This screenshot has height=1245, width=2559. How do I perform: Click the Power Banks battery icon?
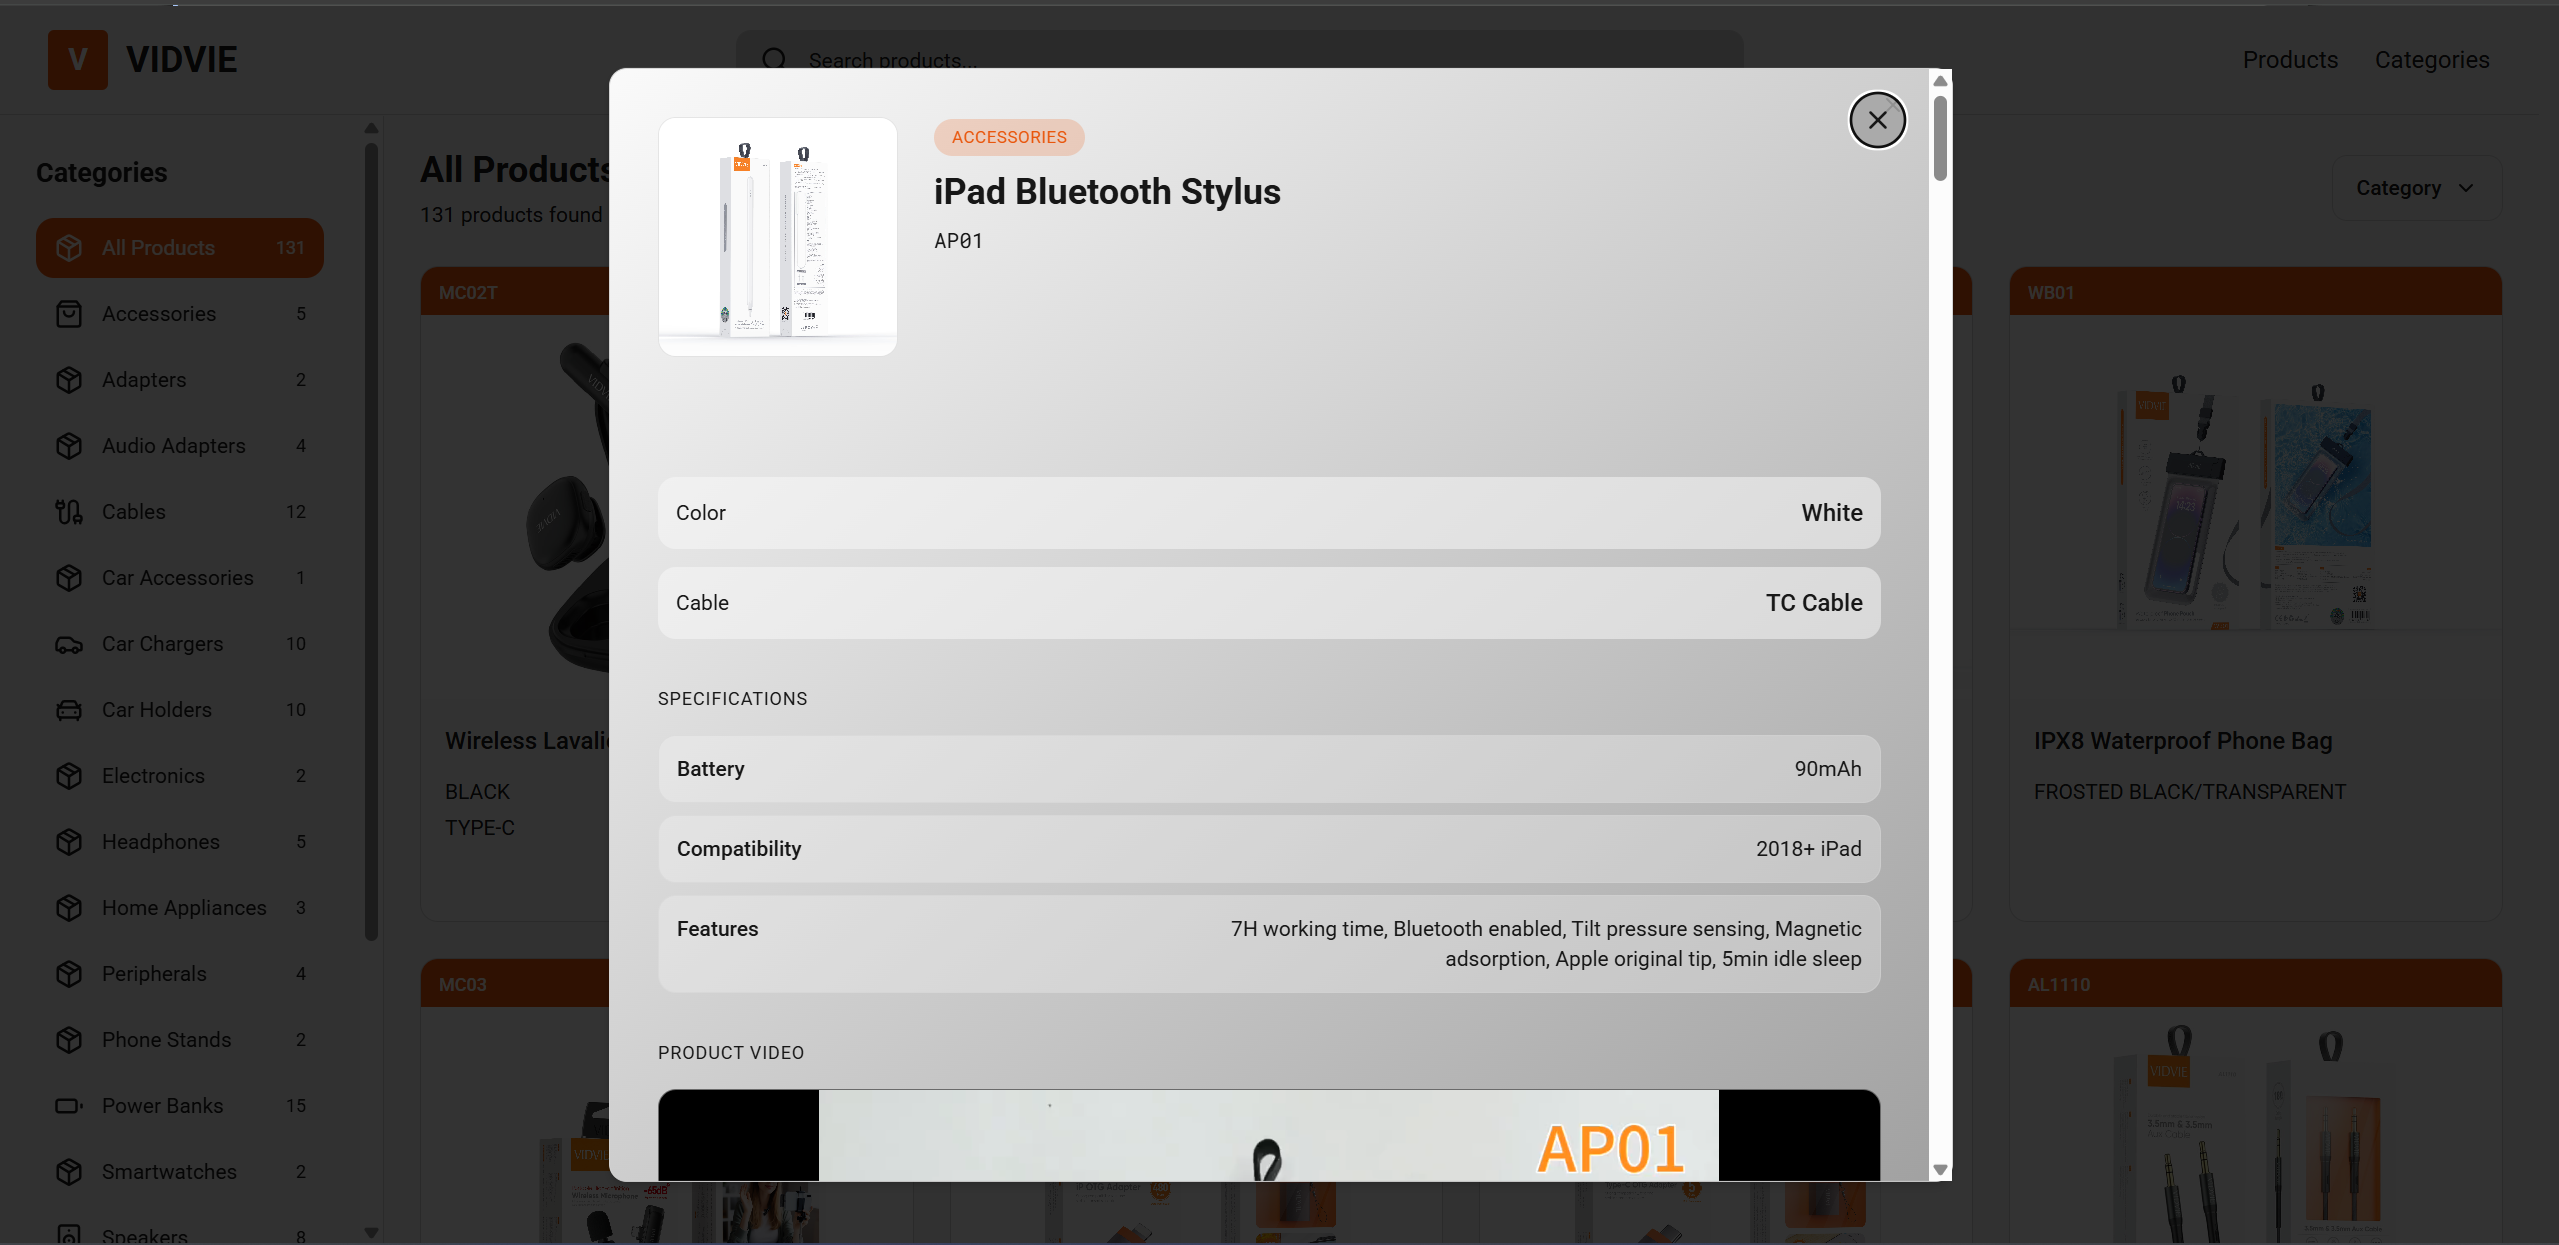tap(69, 1106)
